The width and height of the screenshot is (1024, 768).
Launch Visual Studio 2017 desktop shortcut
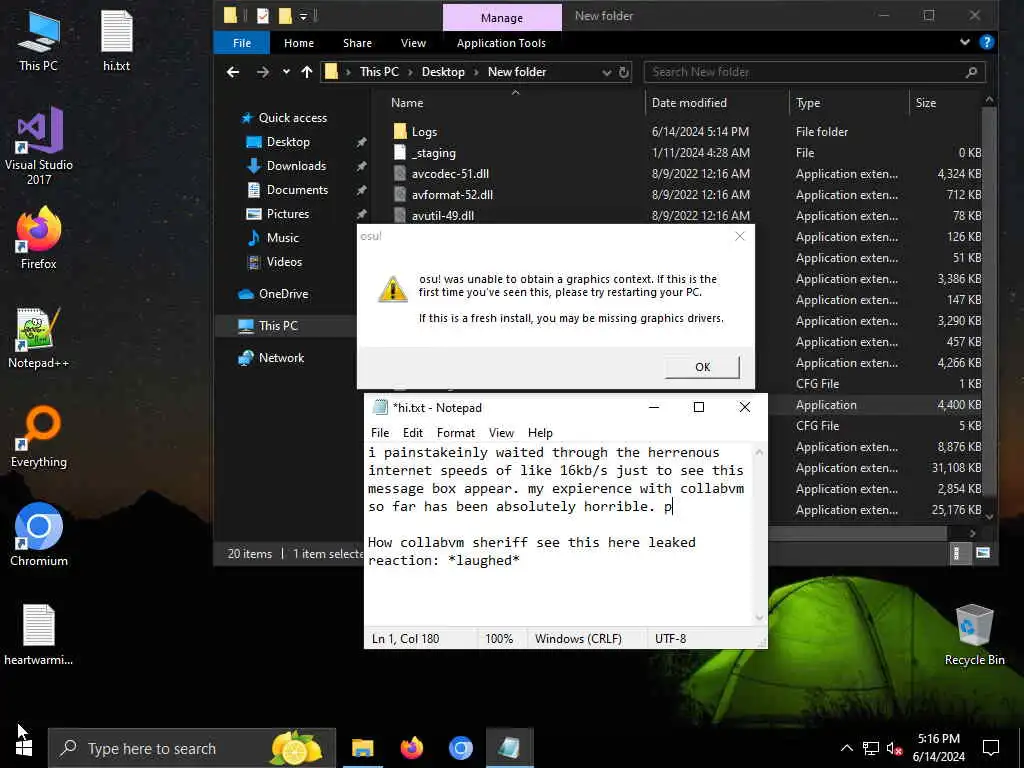(39, 146)
